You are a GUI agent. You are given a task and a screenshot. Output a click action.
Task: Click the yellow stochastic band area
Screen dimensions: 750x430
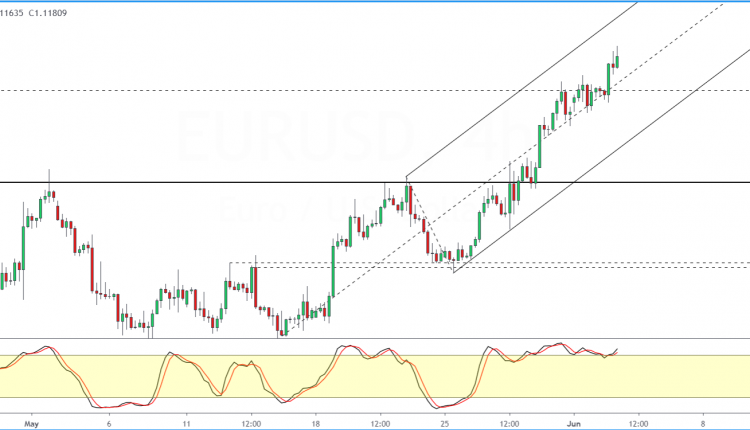(375, 376)
